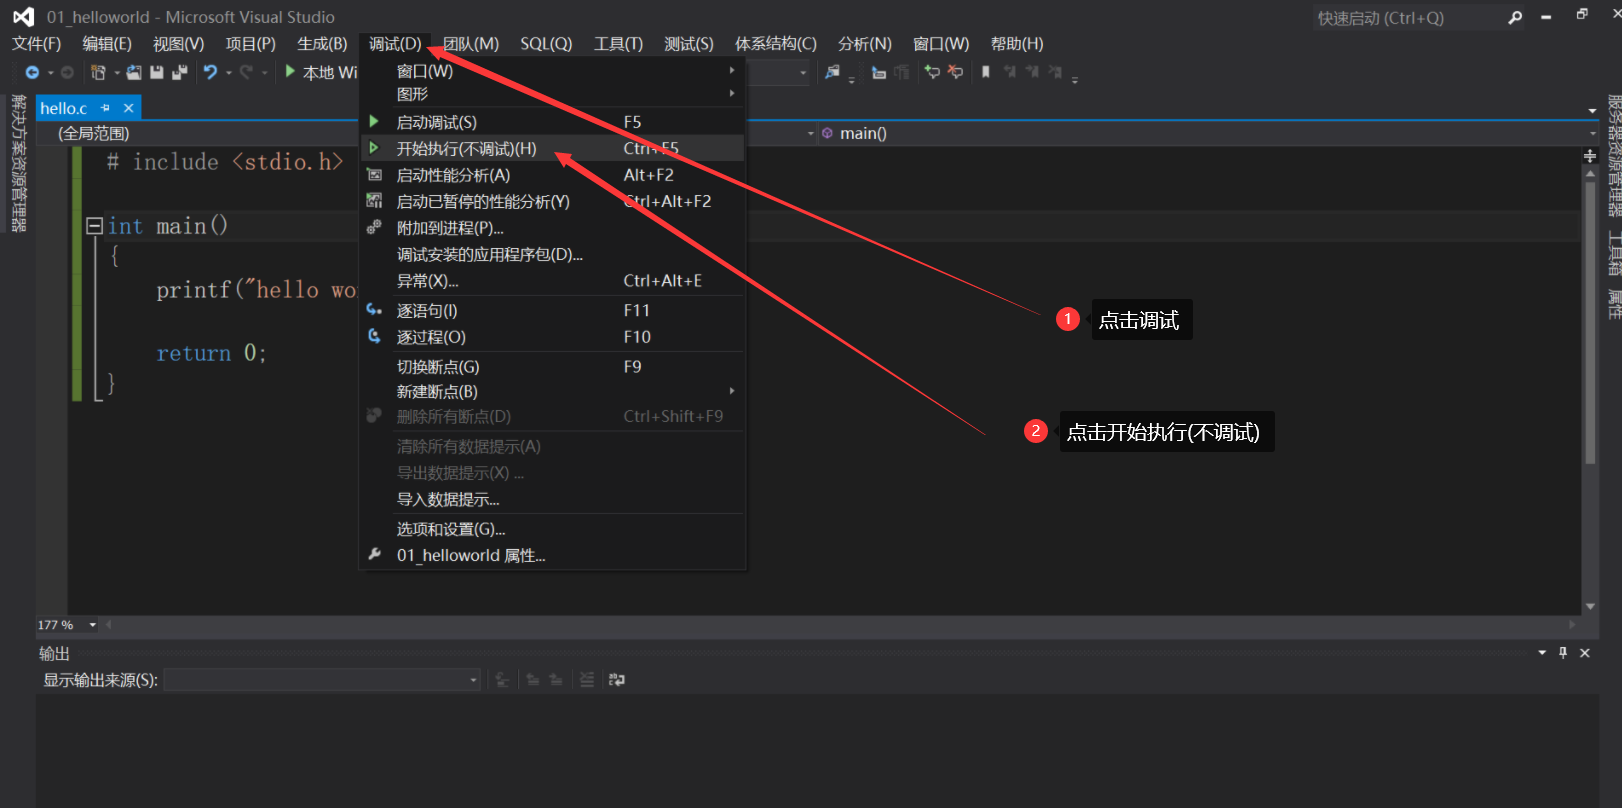Open the 生成(B) menu
Viewport: 1622px width, 808px height.
coord(322,44)
